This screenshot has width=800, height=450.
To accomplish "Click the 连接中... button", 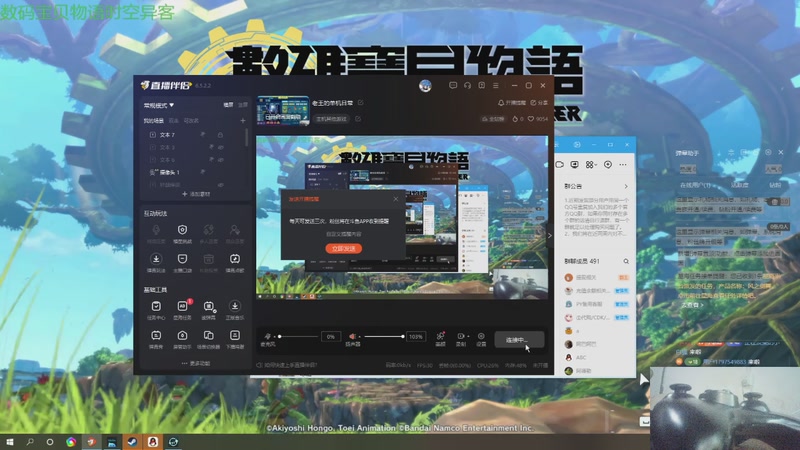I will [x=519, y=340].
